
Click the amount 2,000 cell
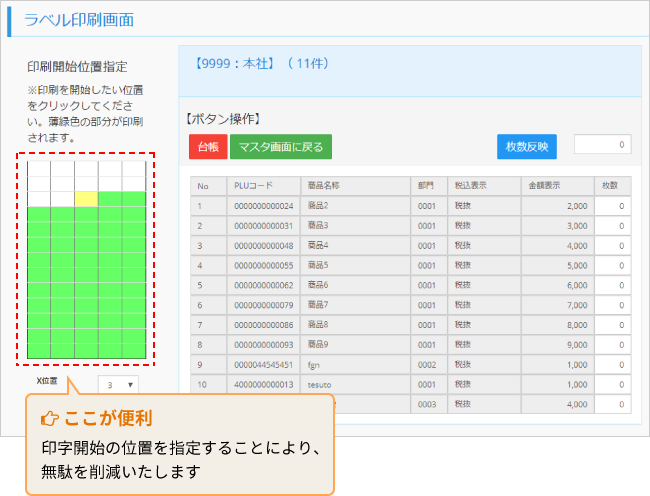(558, 206)
